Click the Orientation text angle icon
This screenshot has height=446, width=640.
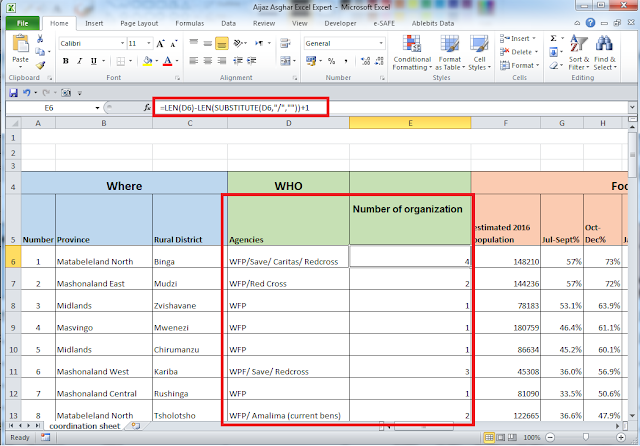click(238, 43)
